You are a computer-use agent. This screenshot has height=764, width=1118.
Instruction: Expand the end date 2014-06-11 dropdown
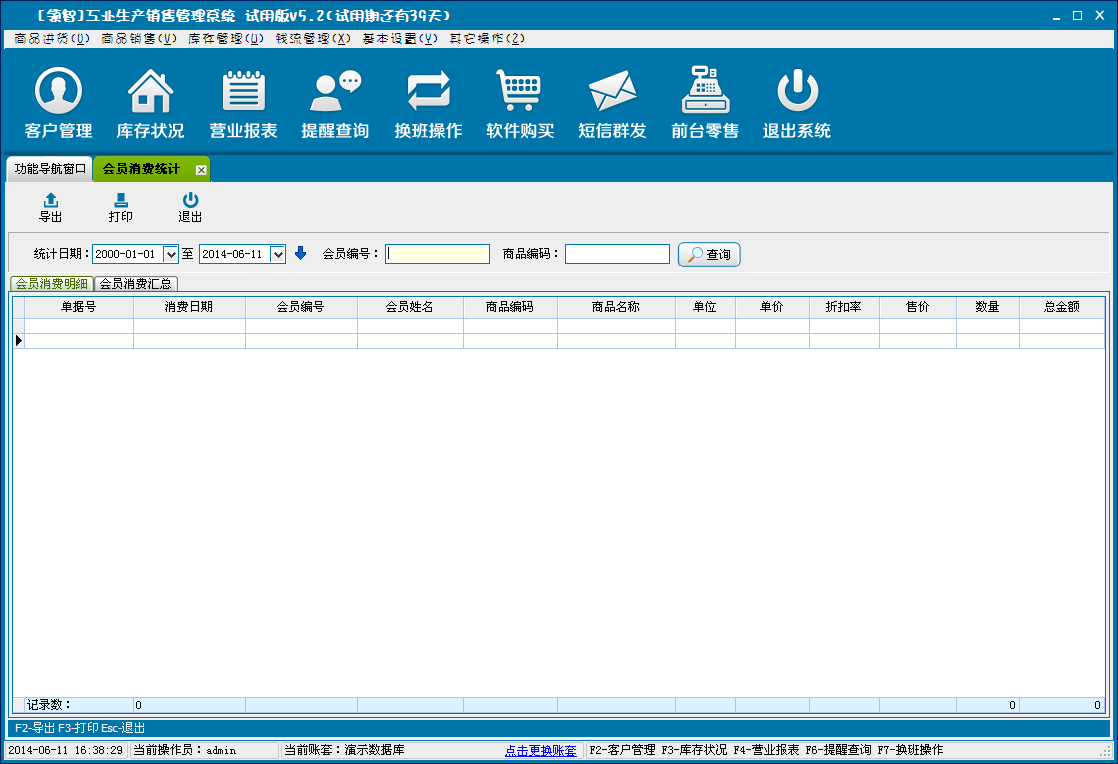(x=278, y=254)
